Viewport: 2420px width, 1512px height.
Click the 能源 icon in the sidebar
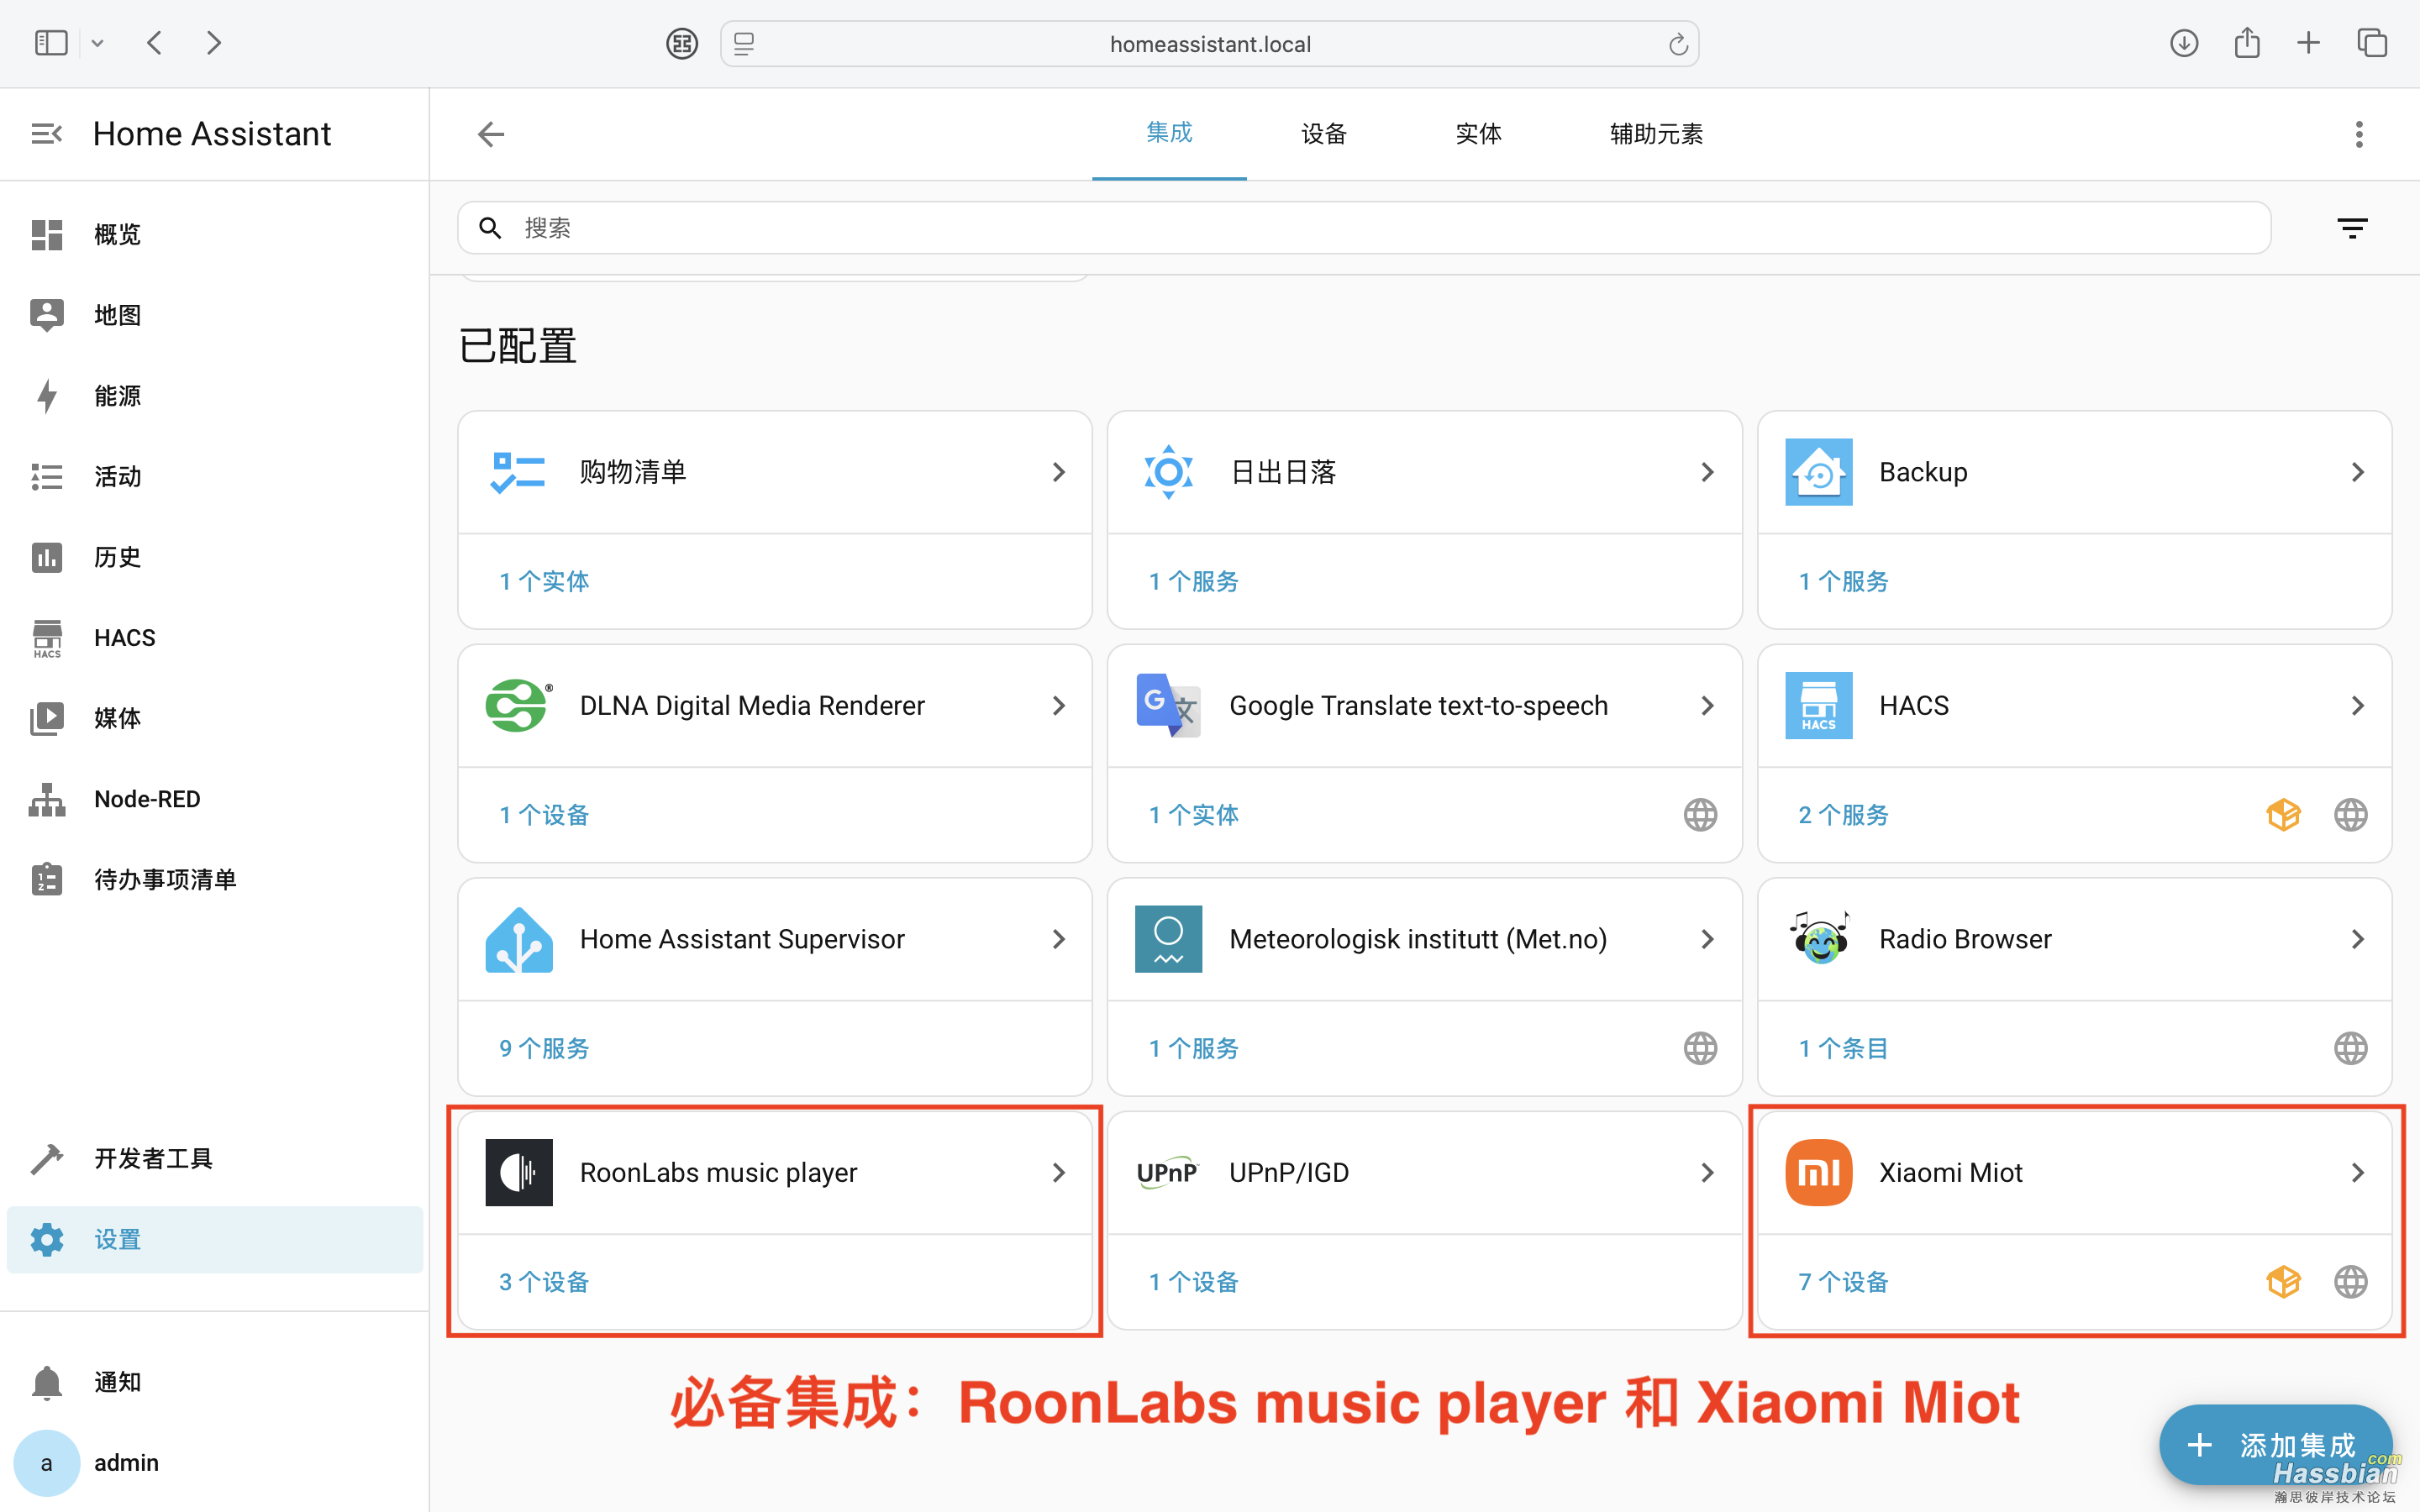click(x=46, y=396)
